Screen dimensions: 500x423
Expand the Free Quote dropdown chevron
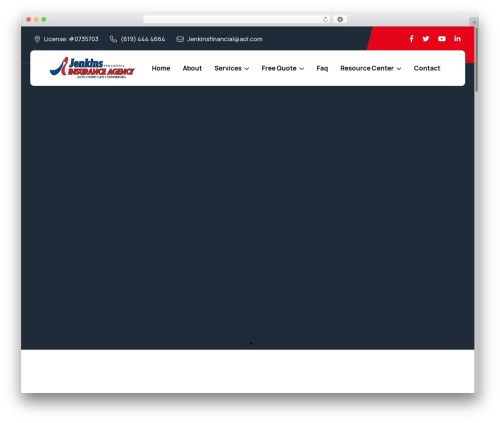(302, 69)
